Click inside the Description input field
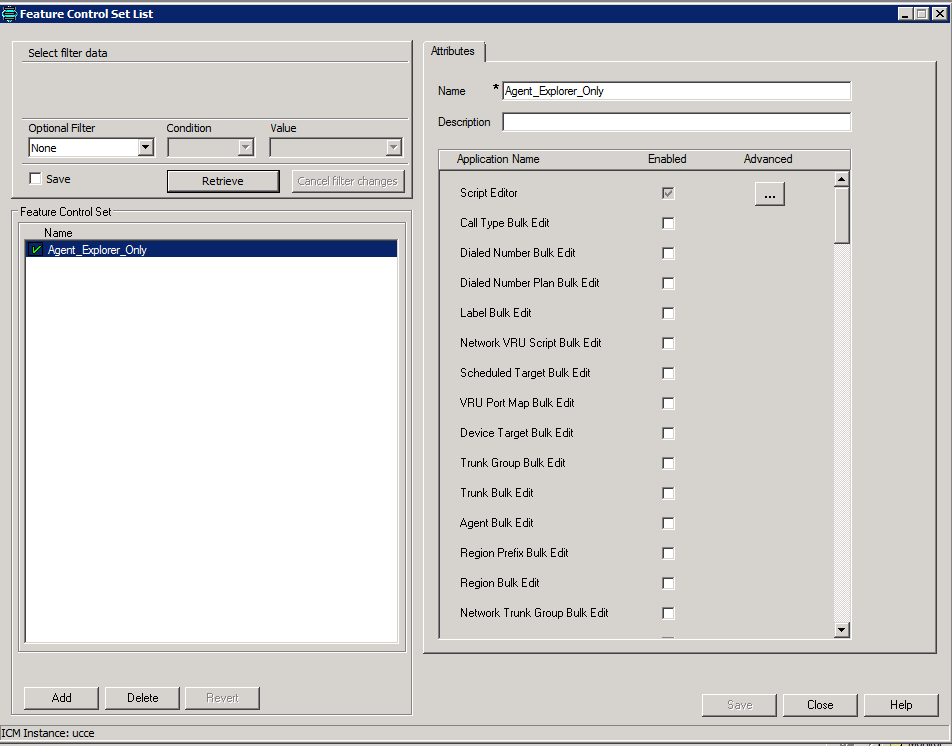 tap(676, 122)
